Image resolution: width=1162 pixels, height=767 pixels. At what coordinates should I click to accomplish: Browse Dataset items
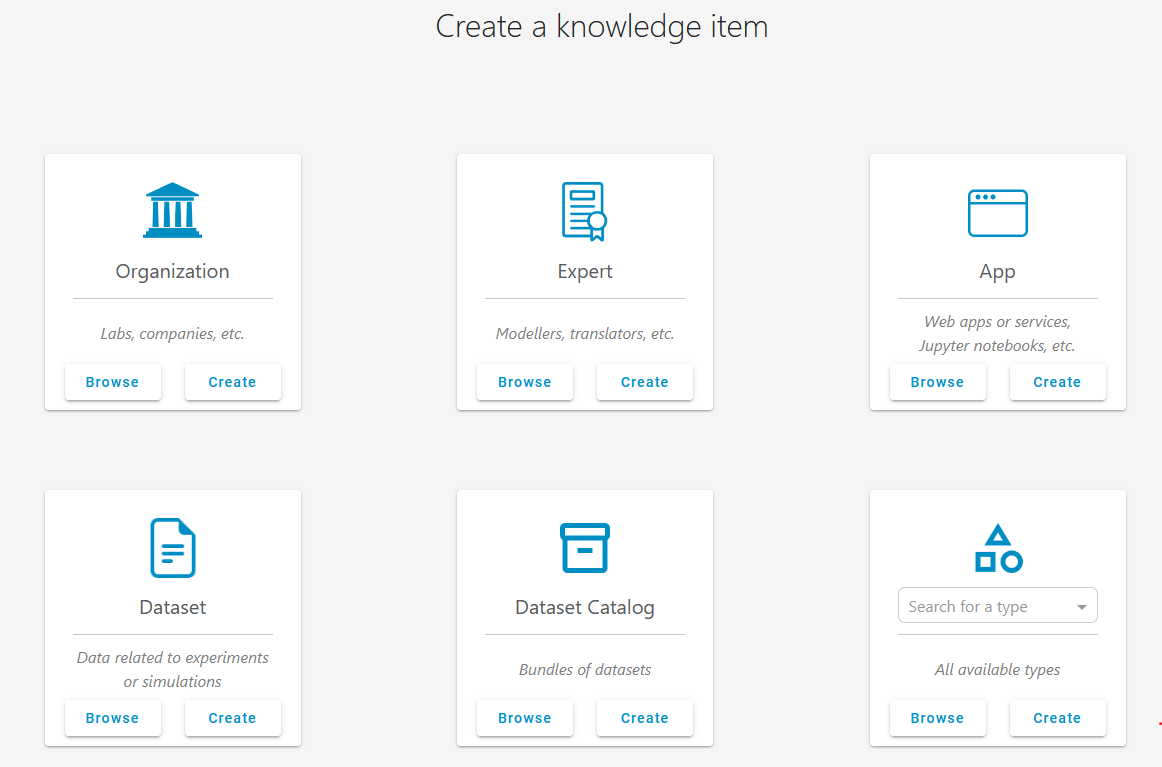point(113,717)
